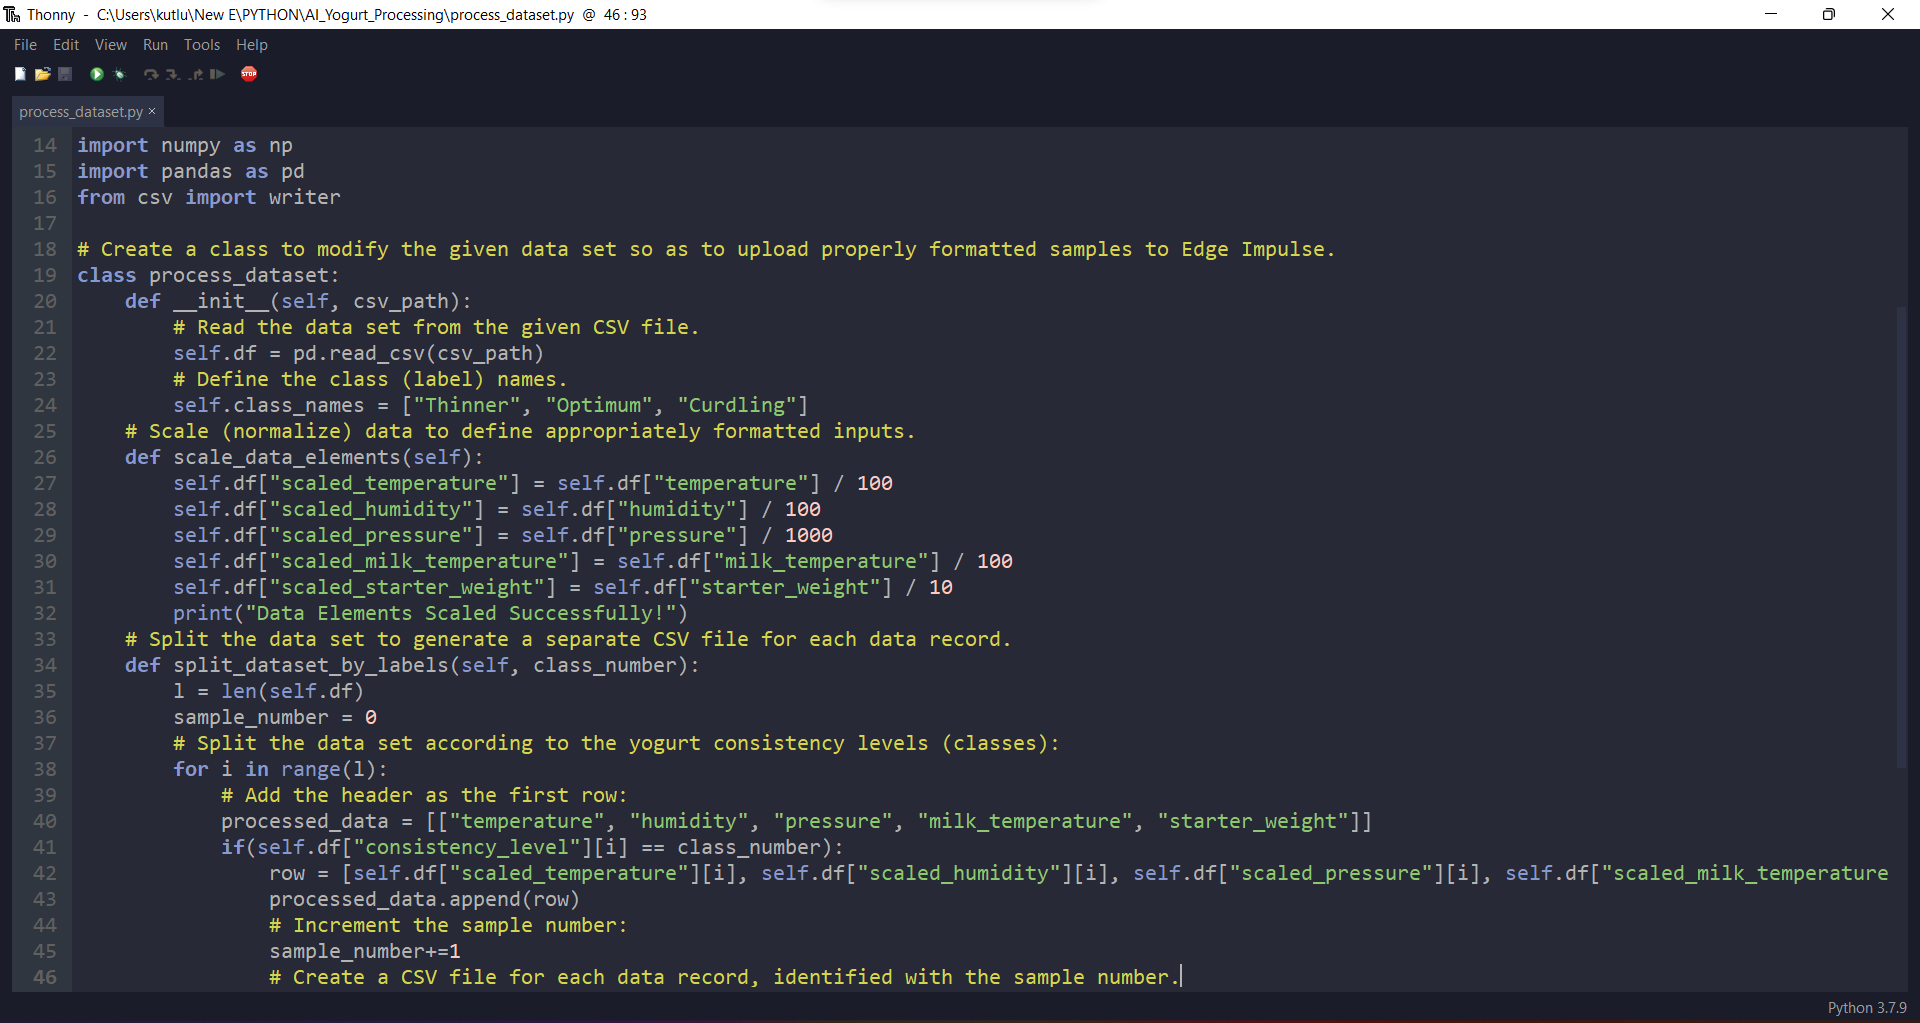
Task: Open the Run menu
Action: point(154,44)
